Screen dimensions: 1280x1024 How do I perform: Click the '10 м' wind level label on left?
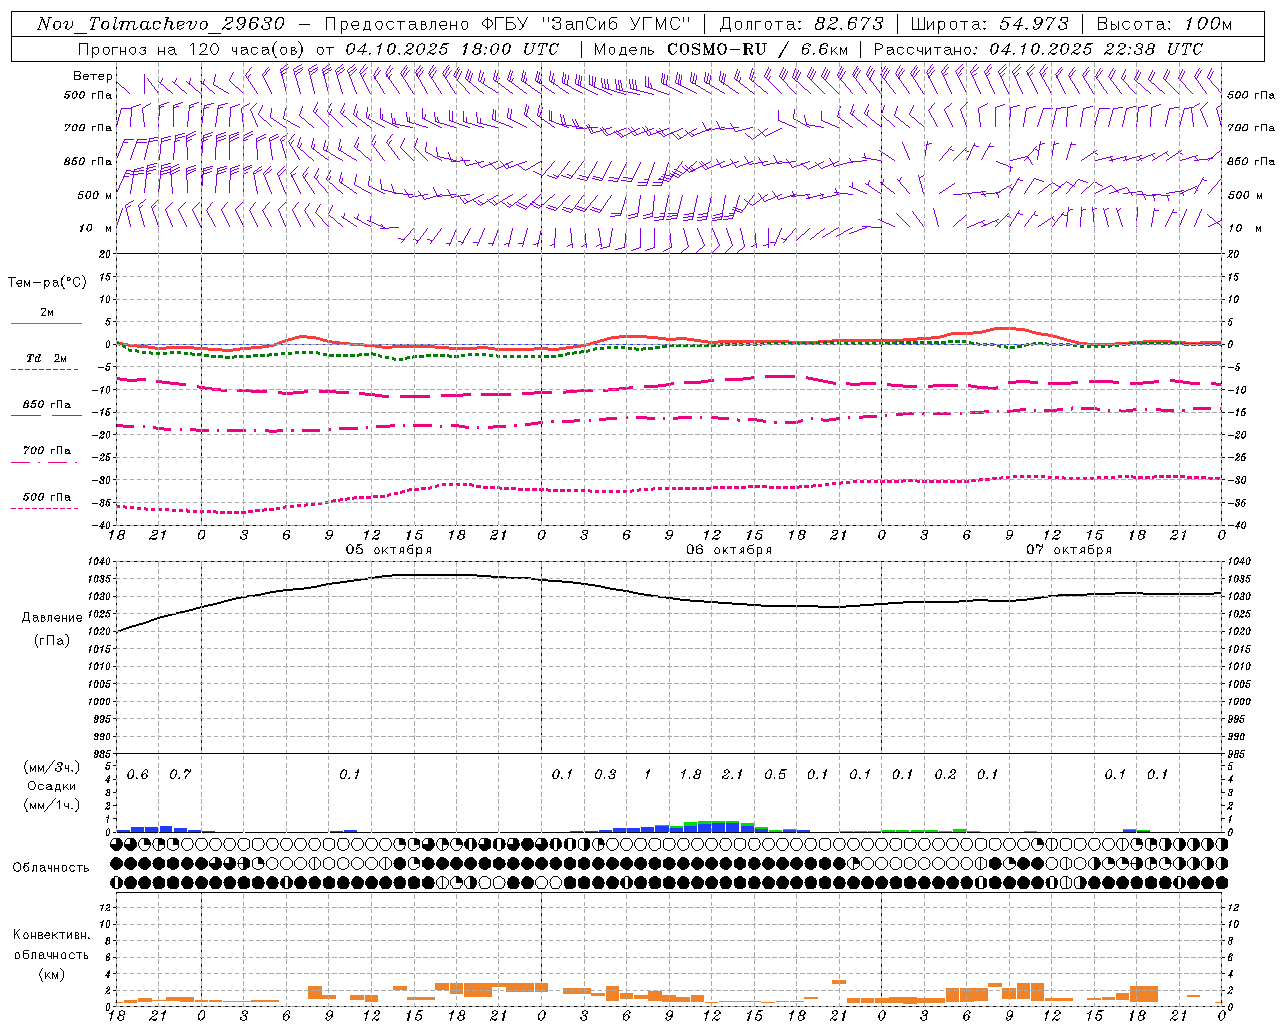click(96, 228)
